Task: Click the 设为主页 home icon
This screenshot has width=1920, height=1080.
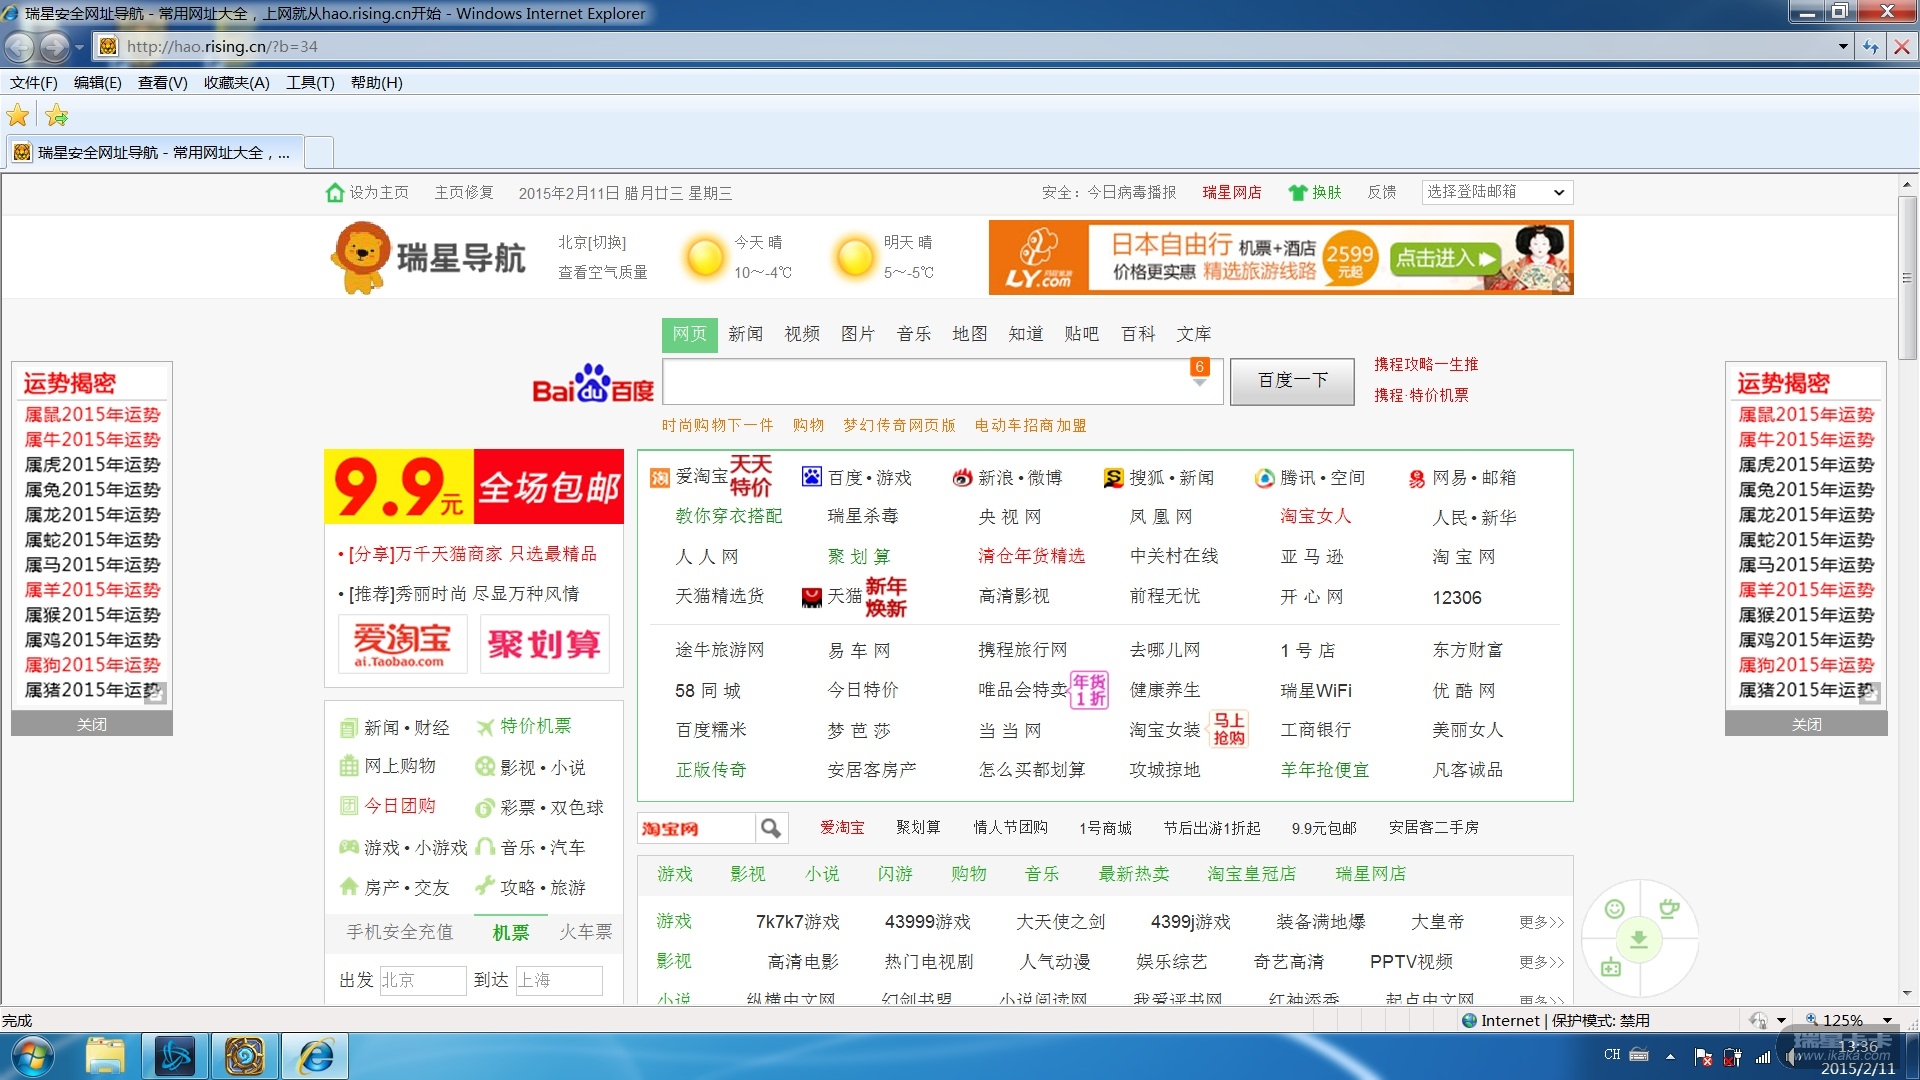Action: 335,192
